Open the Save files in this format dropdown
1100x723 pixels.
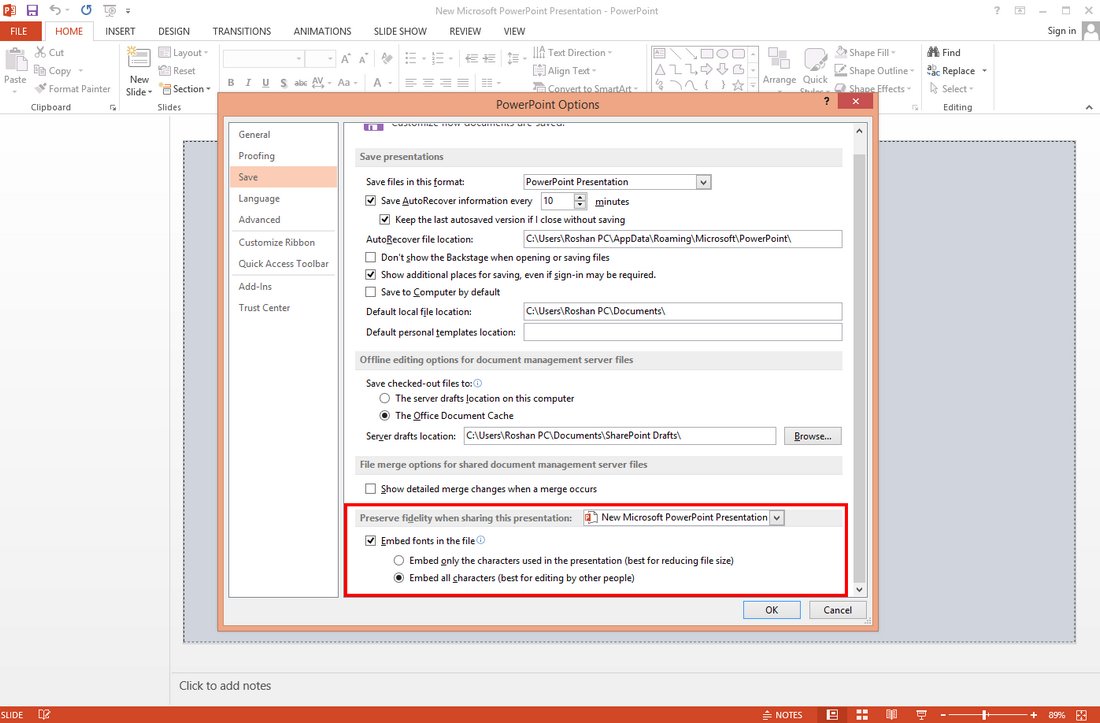(x=703, y=181)
